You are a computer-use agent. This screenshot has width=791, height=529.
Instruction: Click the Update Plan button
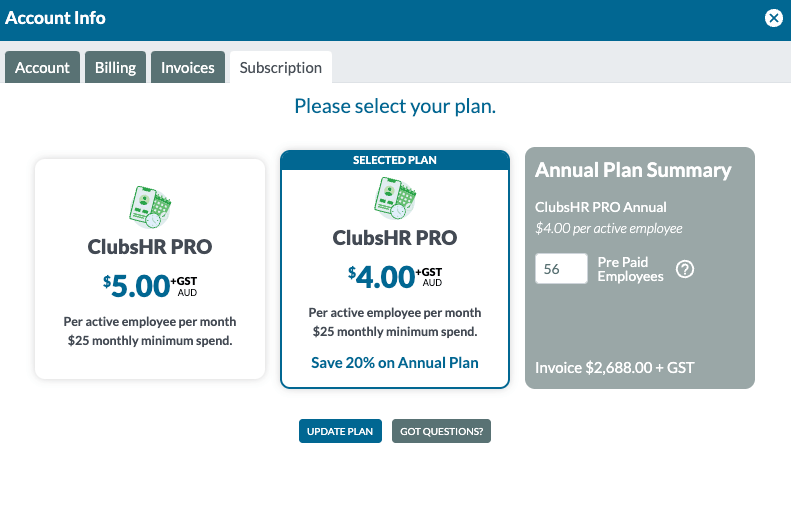click(340, 431)
